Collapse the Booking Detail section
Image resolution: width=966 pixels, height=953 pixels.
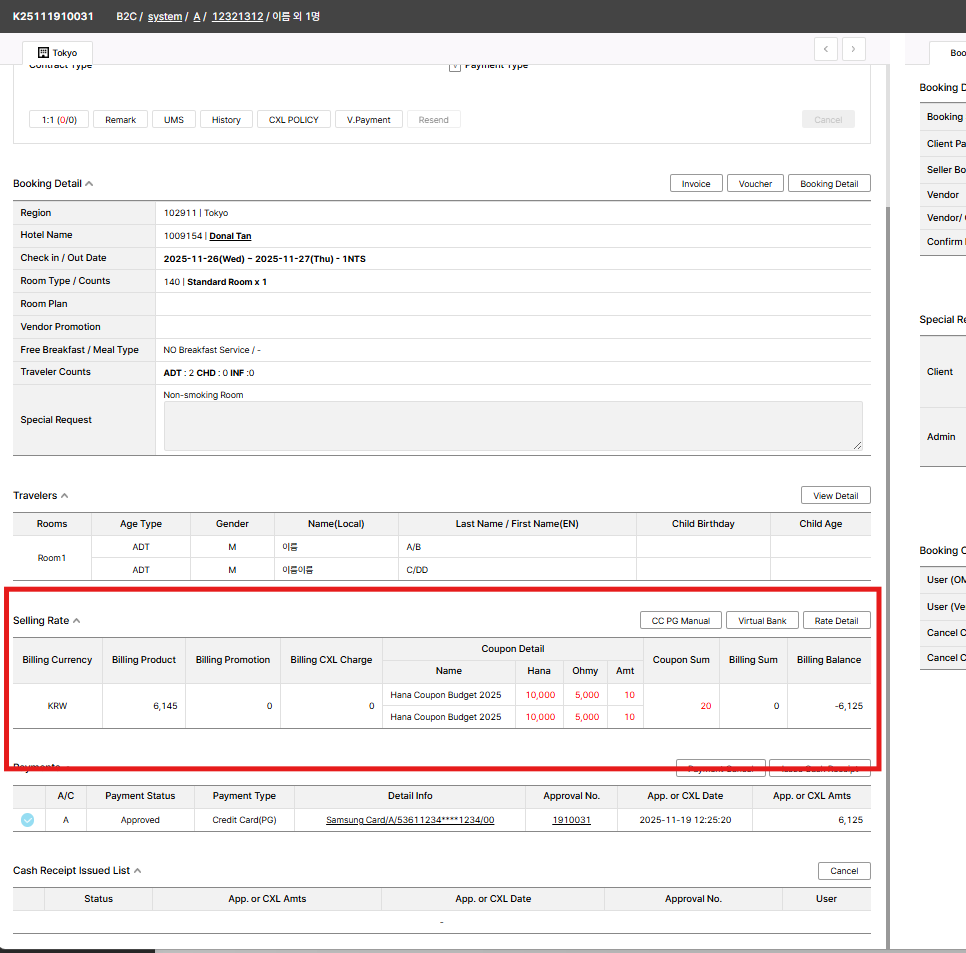[x=89, y=184]
